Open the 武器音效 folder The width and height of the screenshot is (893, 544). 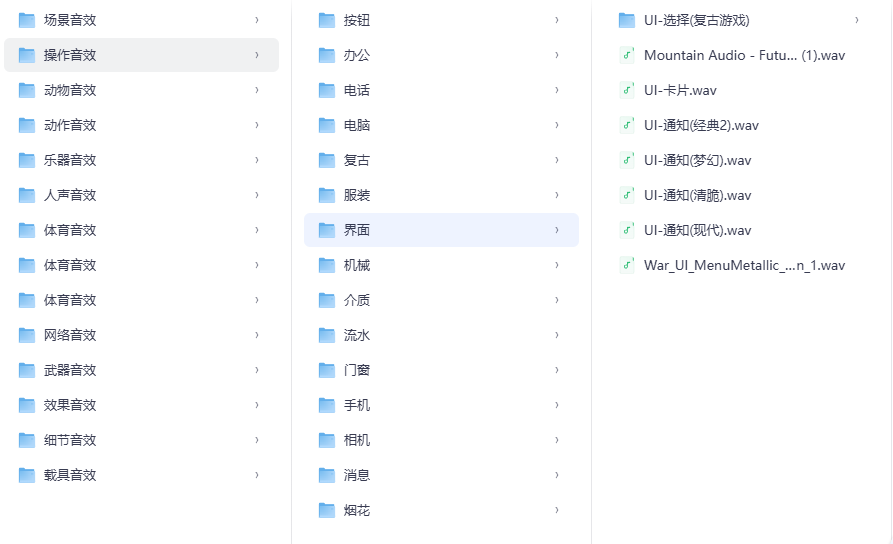70,370
